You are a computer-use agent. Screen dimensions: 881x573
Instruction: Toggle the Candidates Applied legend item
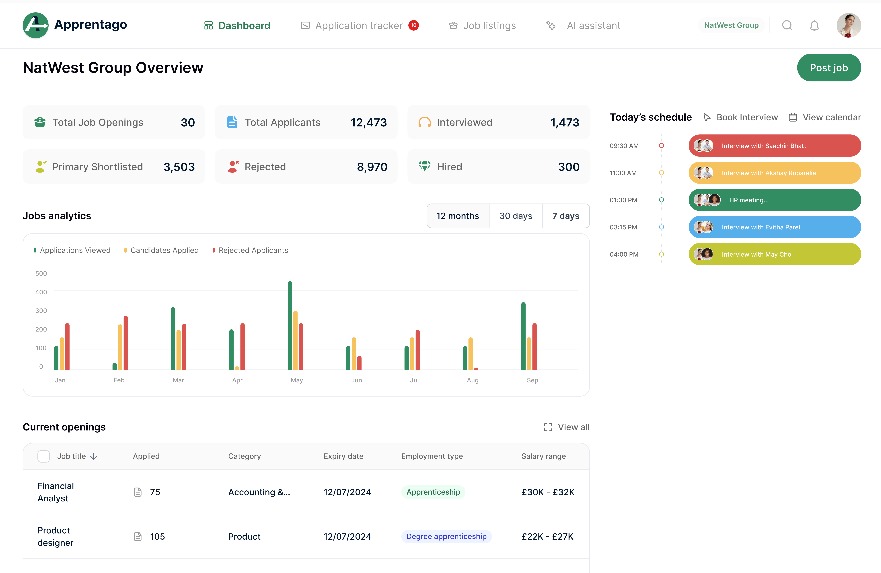tap(161, 250)
